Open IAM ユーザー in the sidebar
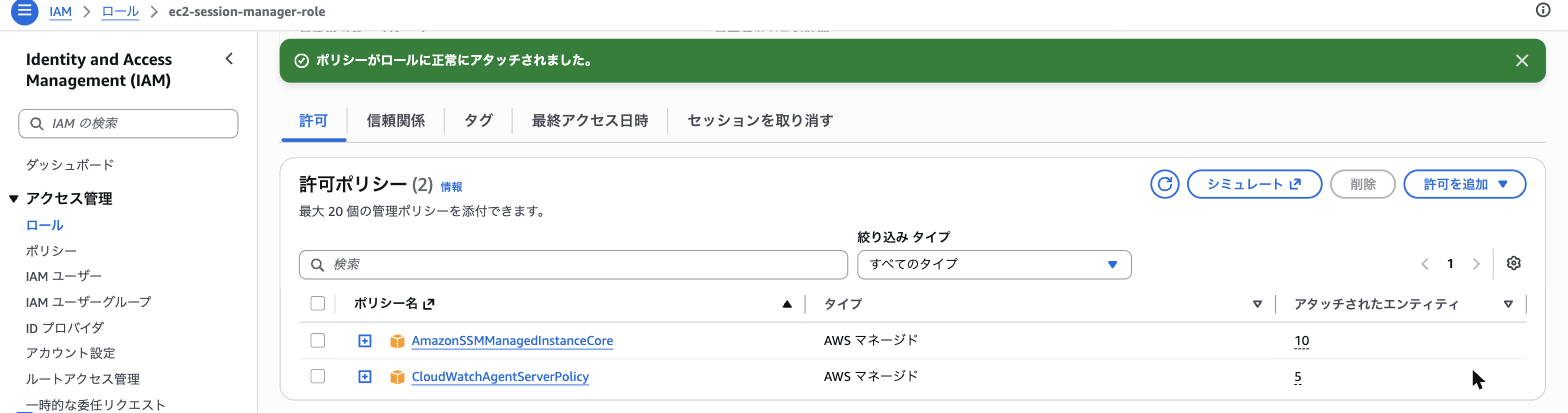Image resolution: width=1568 pixels, height=413 pixels. [x=64, y=276]
